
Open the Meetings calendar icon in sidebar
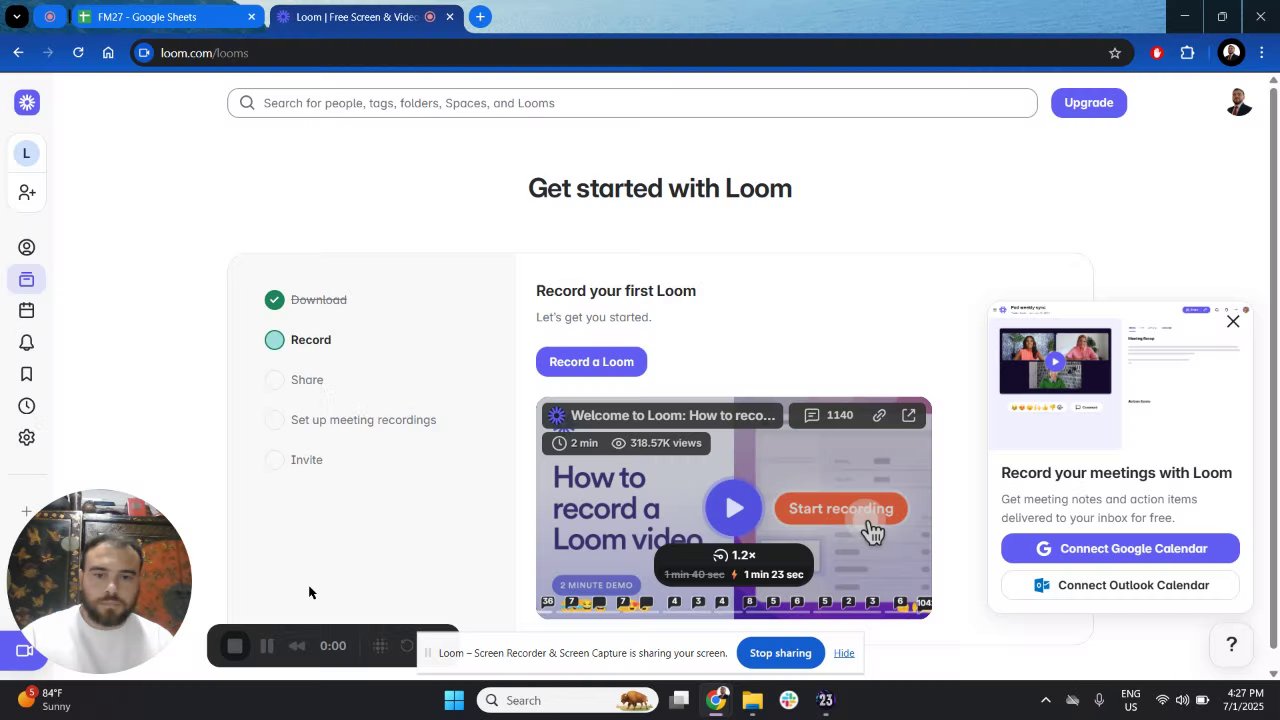point(27,311)
